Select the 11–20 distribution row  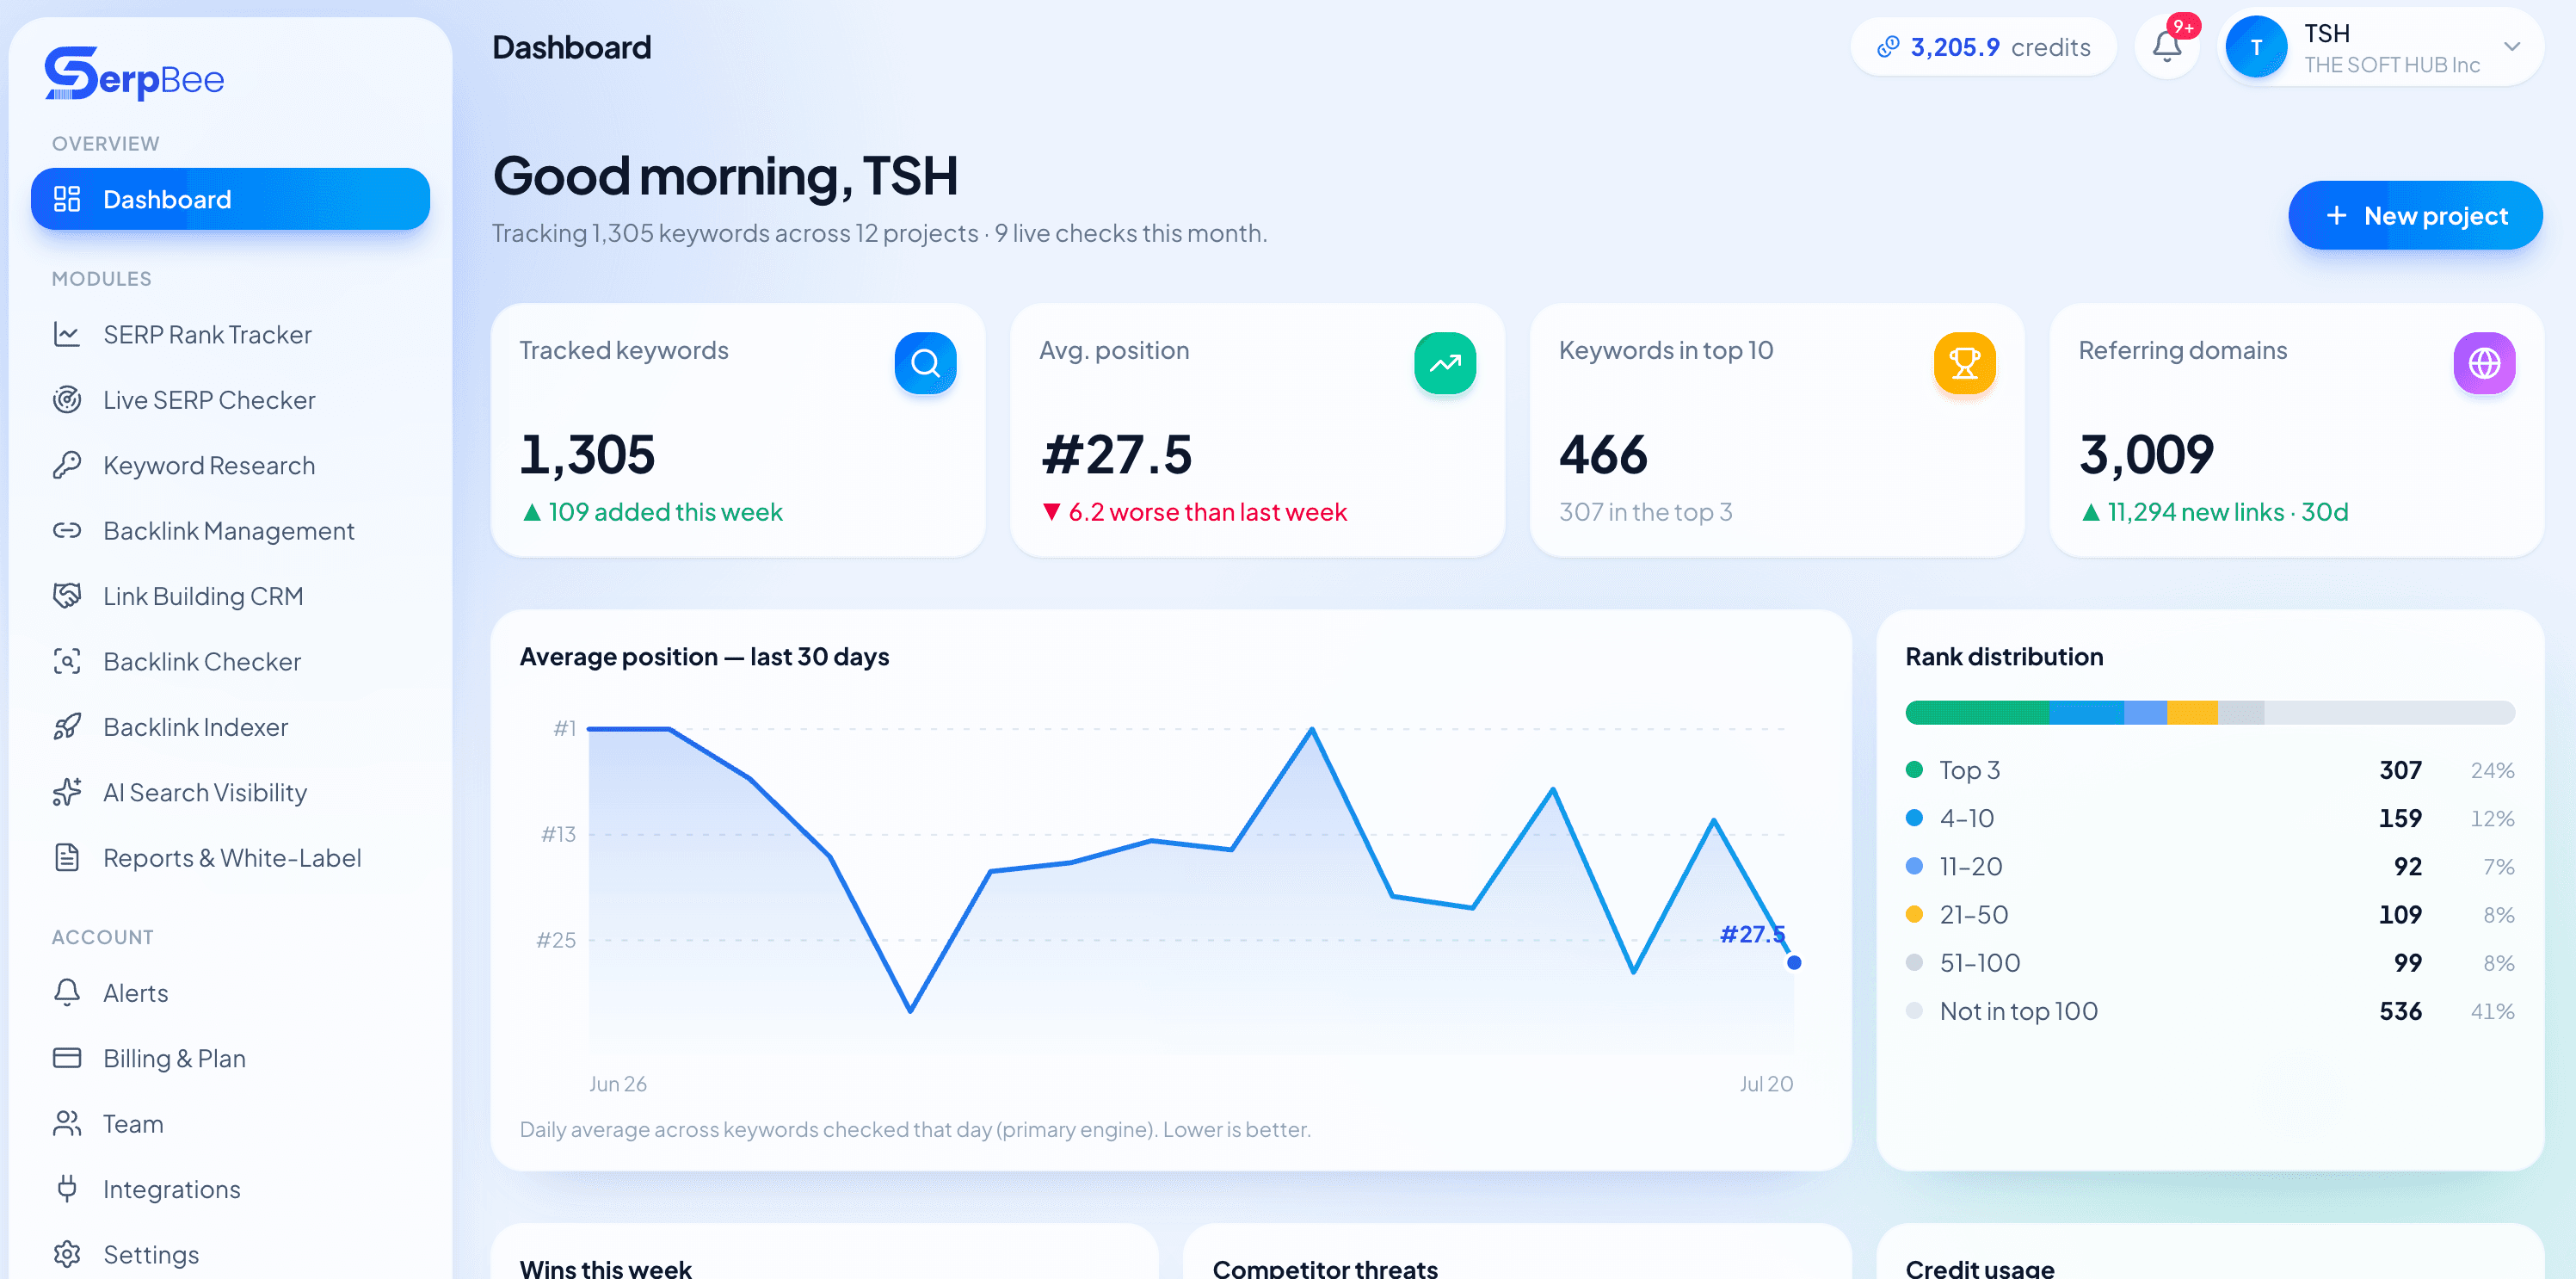coord(2209,866)
